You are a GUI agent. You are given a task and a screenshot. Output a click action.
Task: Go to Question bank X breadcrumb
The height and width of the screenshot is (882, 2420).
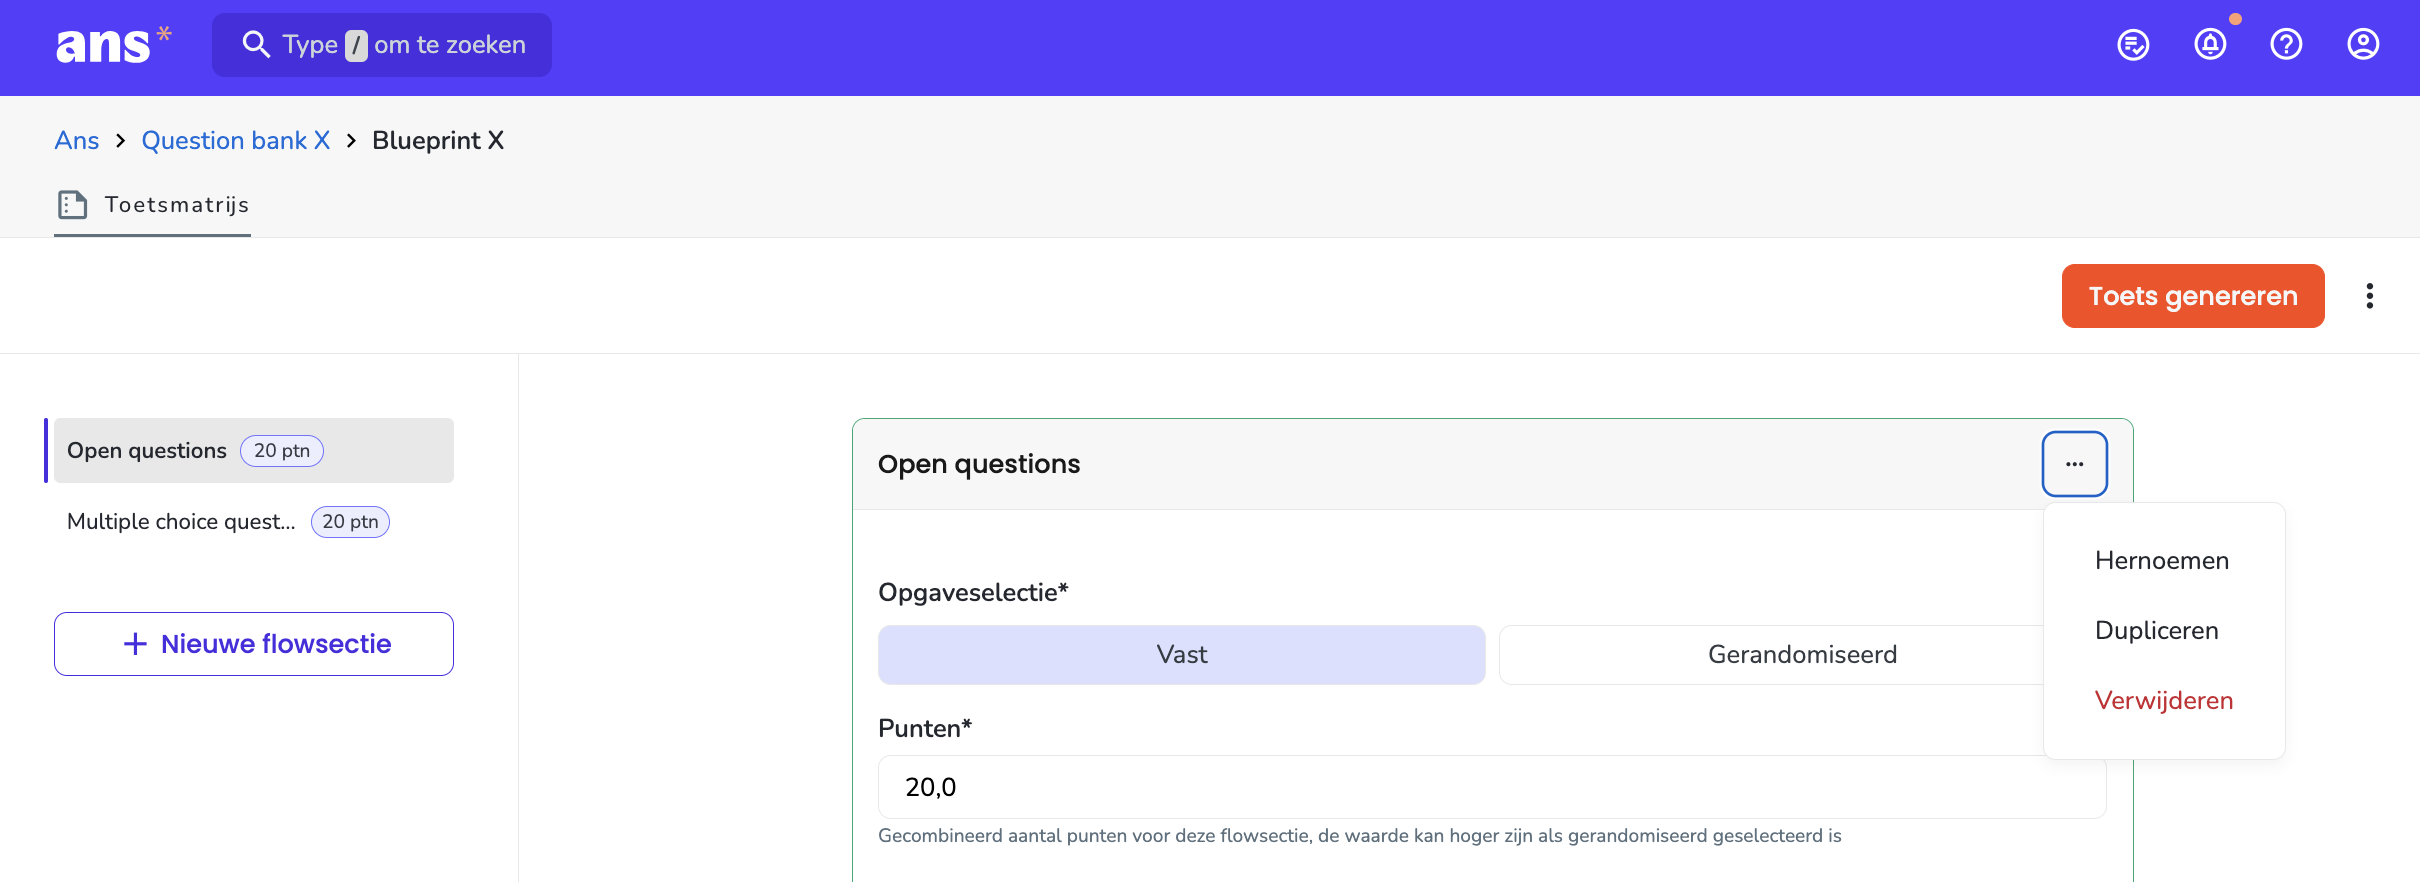[236, 141]
